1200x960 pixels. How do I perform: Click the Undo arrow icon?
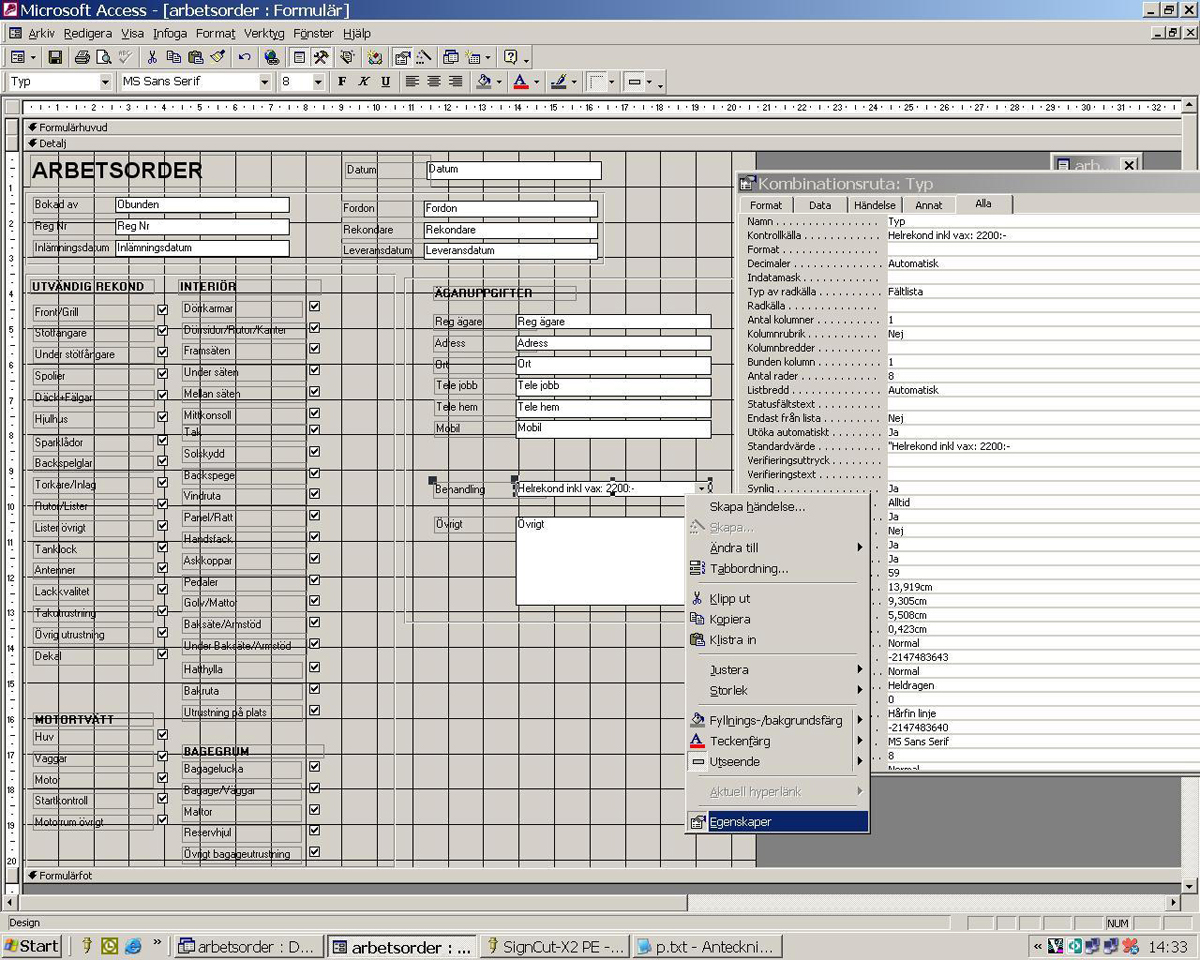pos(244,58)
